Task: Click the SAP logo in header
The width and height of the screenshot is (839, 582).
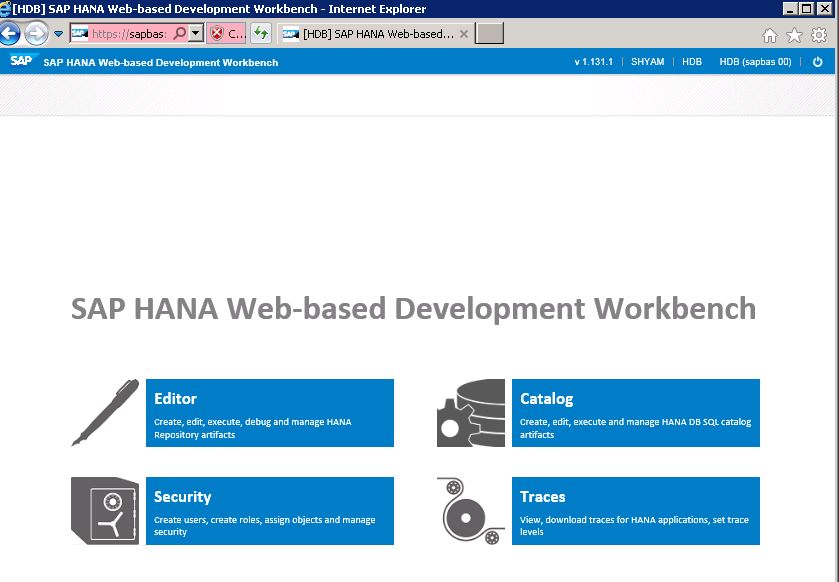Action: point(21,60)
